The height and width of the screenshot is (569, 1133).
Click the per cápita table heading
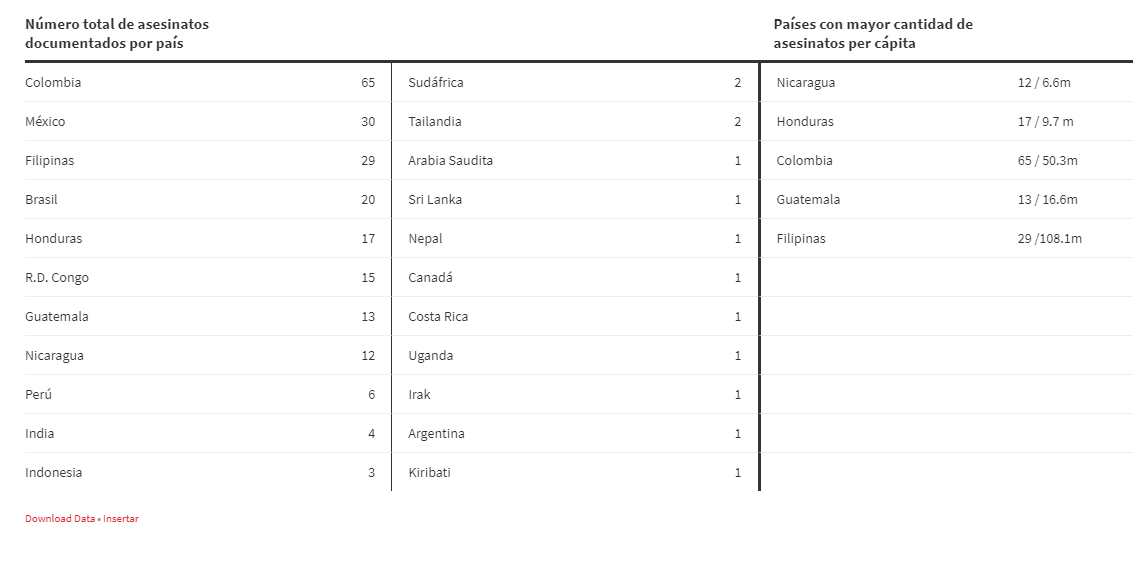[872, 34]
